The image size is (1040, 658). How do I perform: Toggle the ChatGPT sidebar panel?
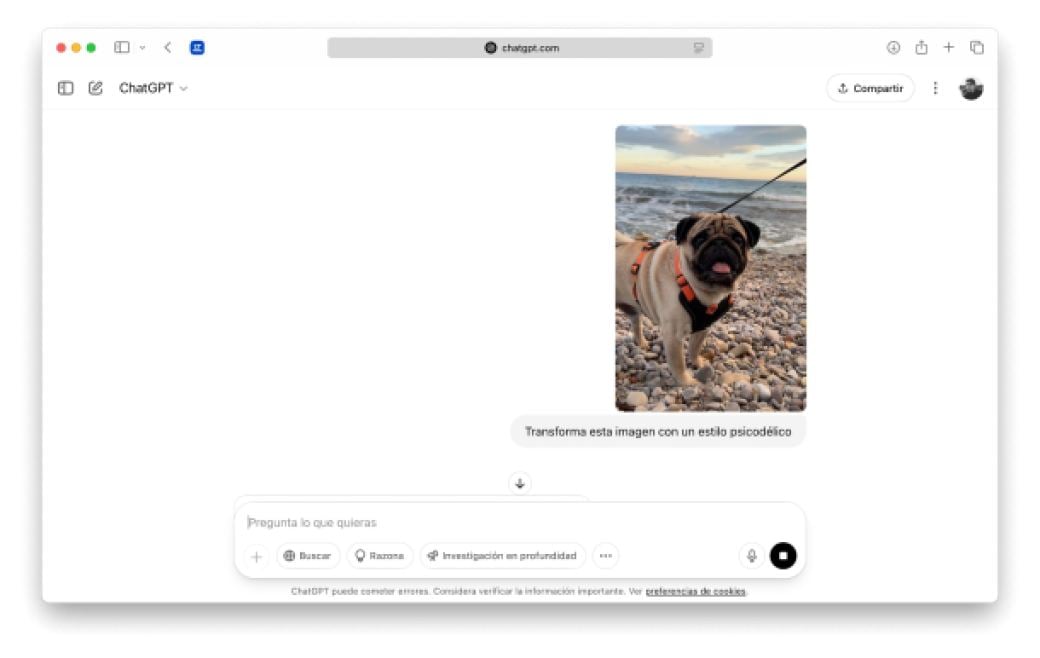point(65,88)
